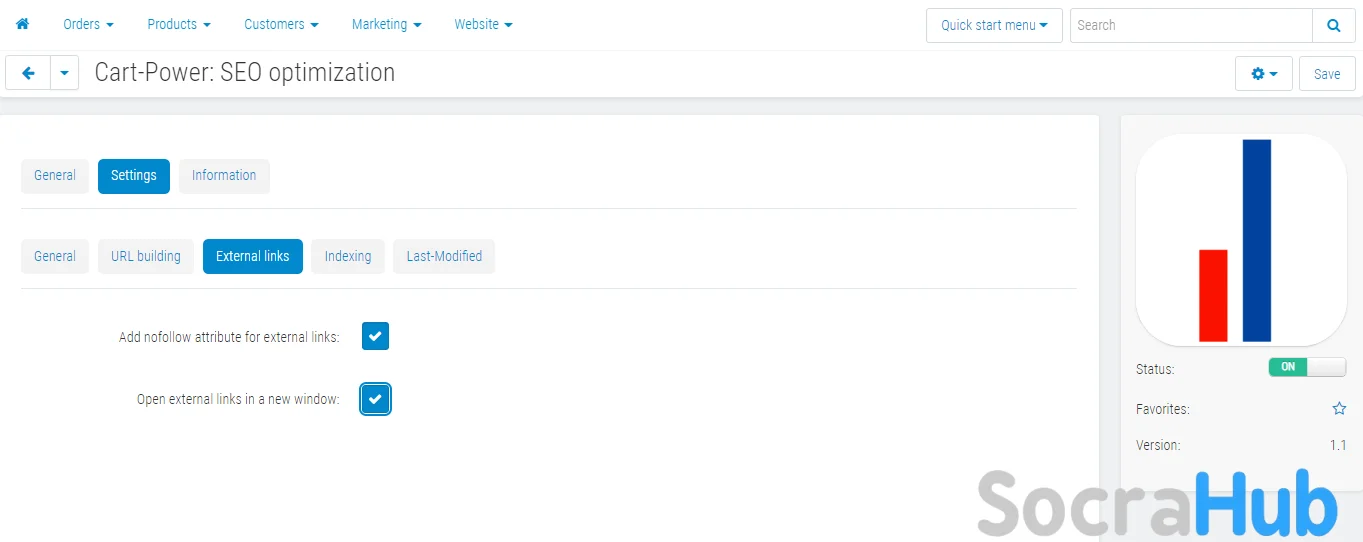Expand the dropdown caret beside back arrow
The image size is (1363, 542).
point(64,73)
